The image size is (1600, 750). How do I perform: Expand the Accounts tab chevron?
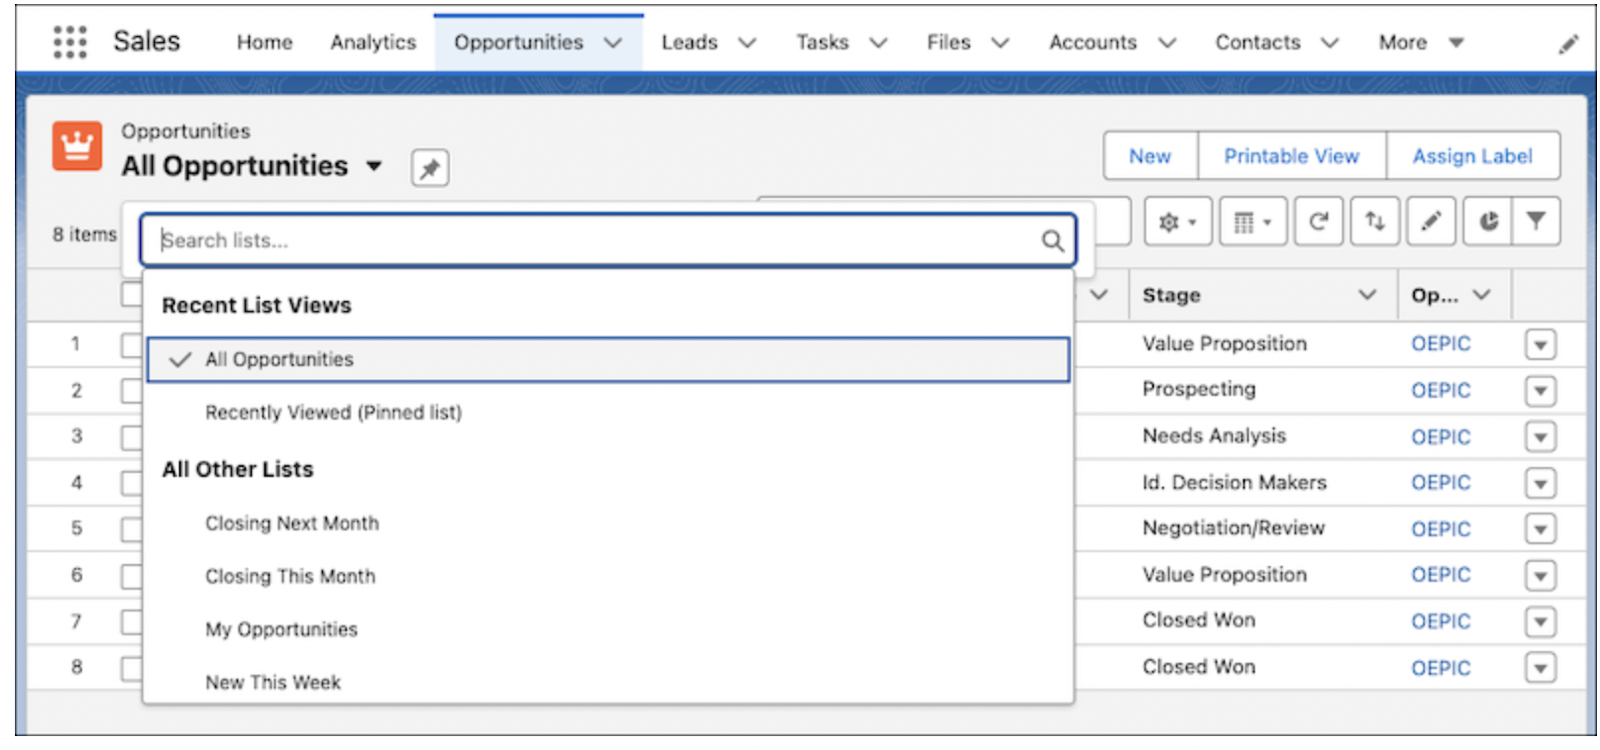1167,43
